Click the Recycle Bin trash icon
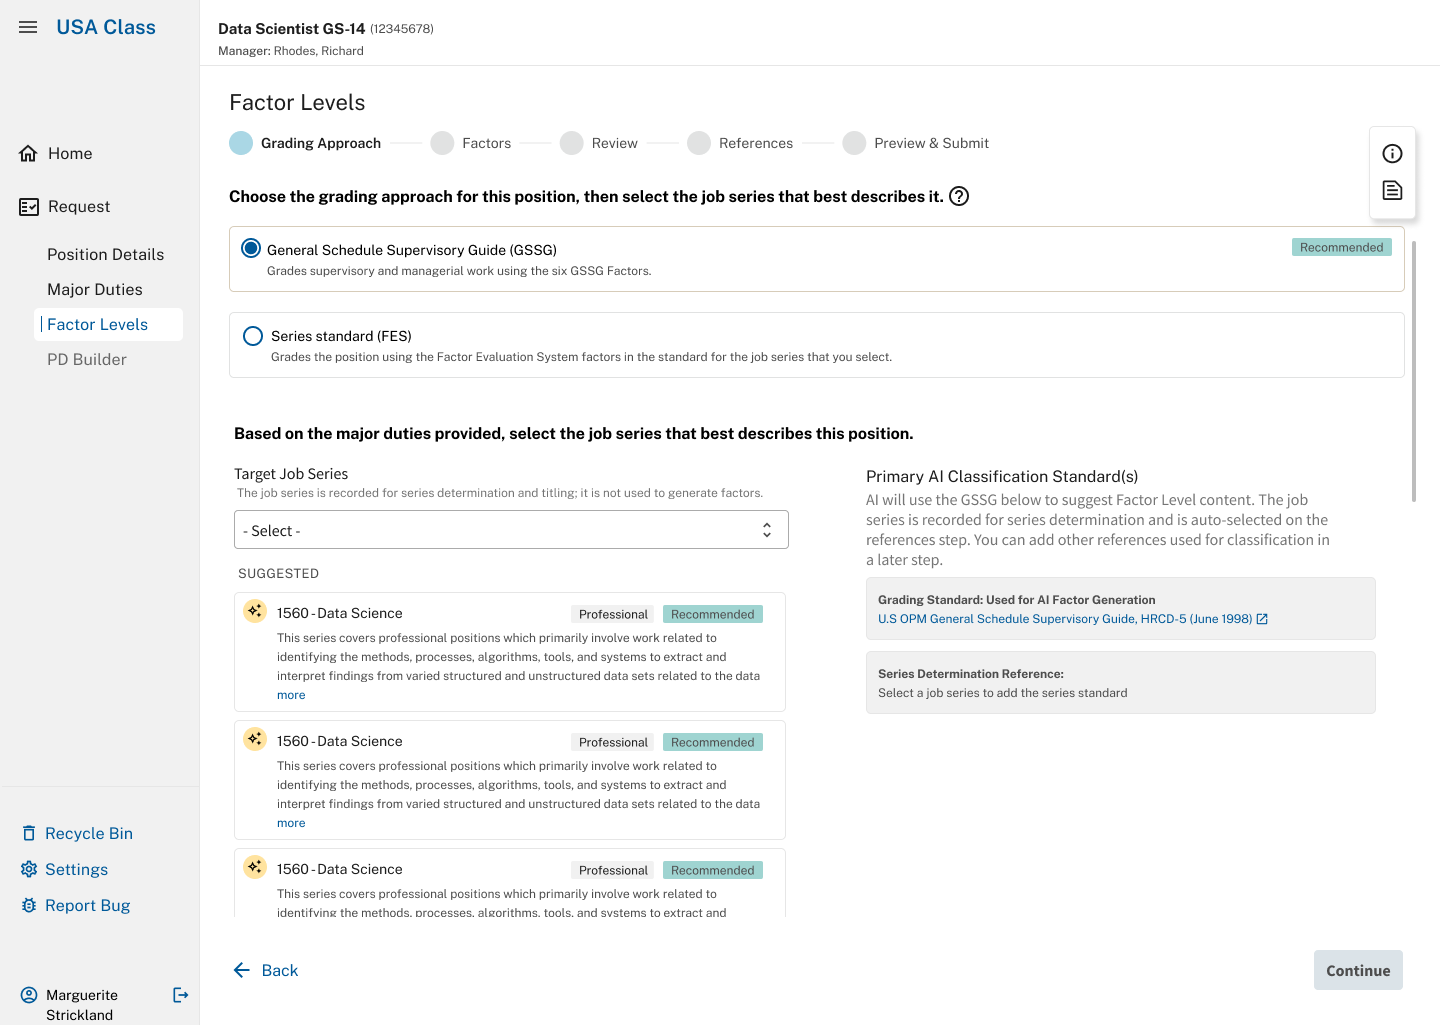 pyautogui.click(x=29, y=833)
